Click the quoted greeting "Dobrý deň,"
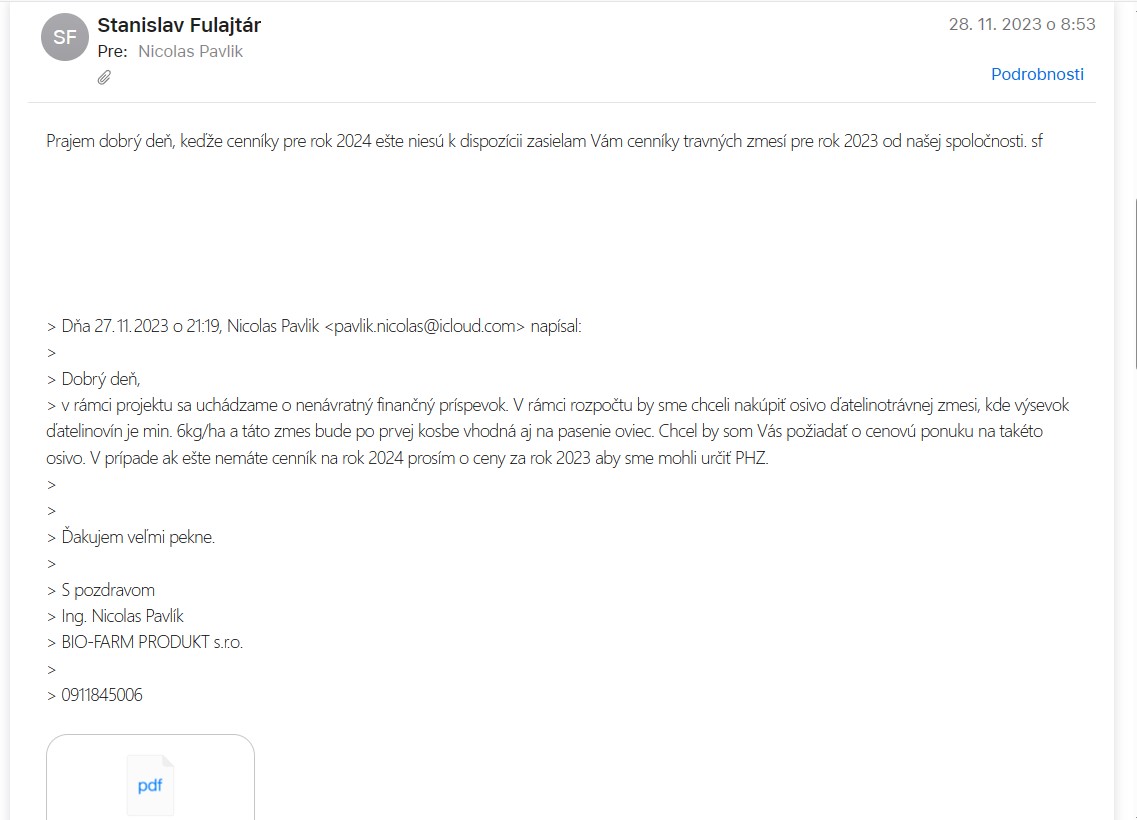 coord(101,379)
